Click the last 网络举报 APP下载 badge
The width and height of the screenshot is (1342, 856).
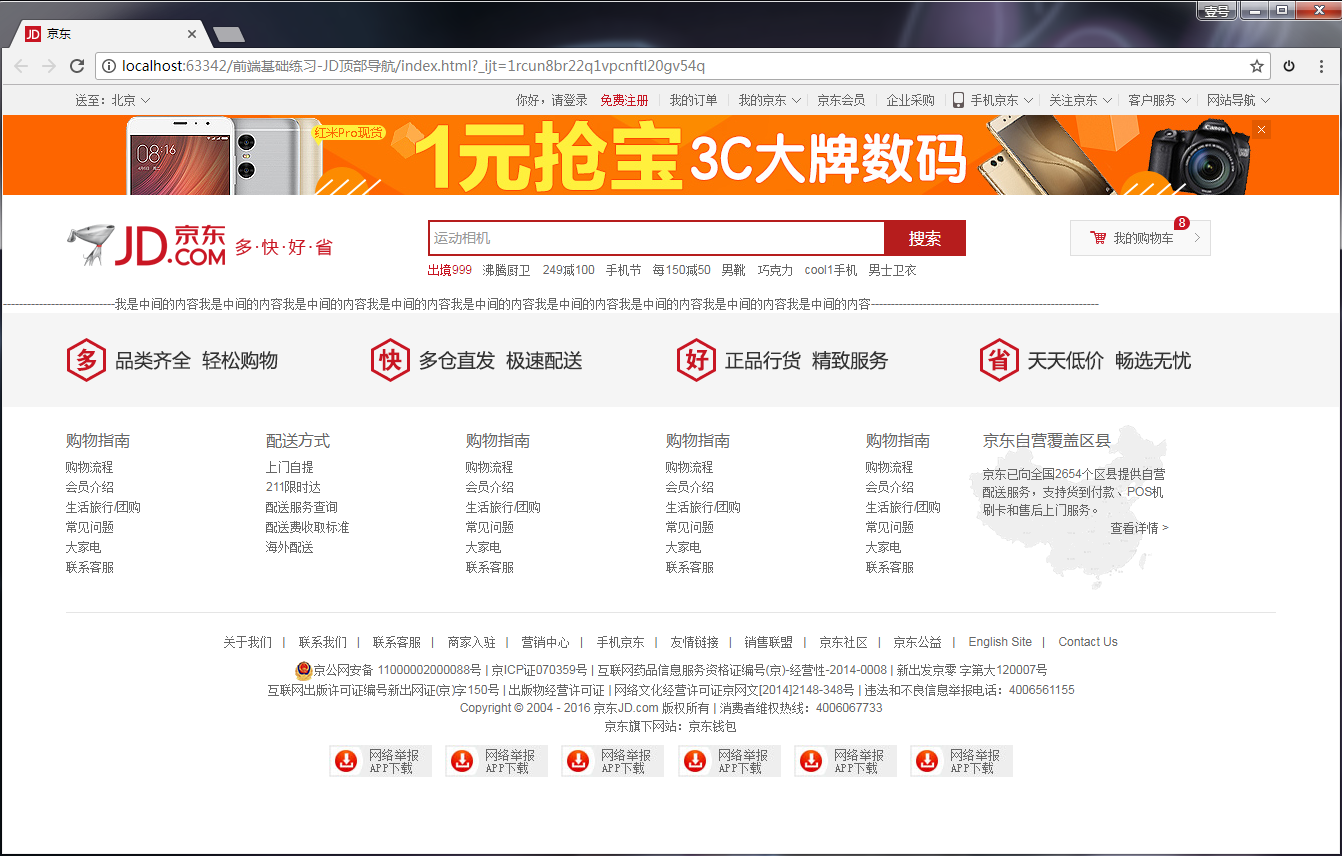pyautogui.click(x=961, y=761)
